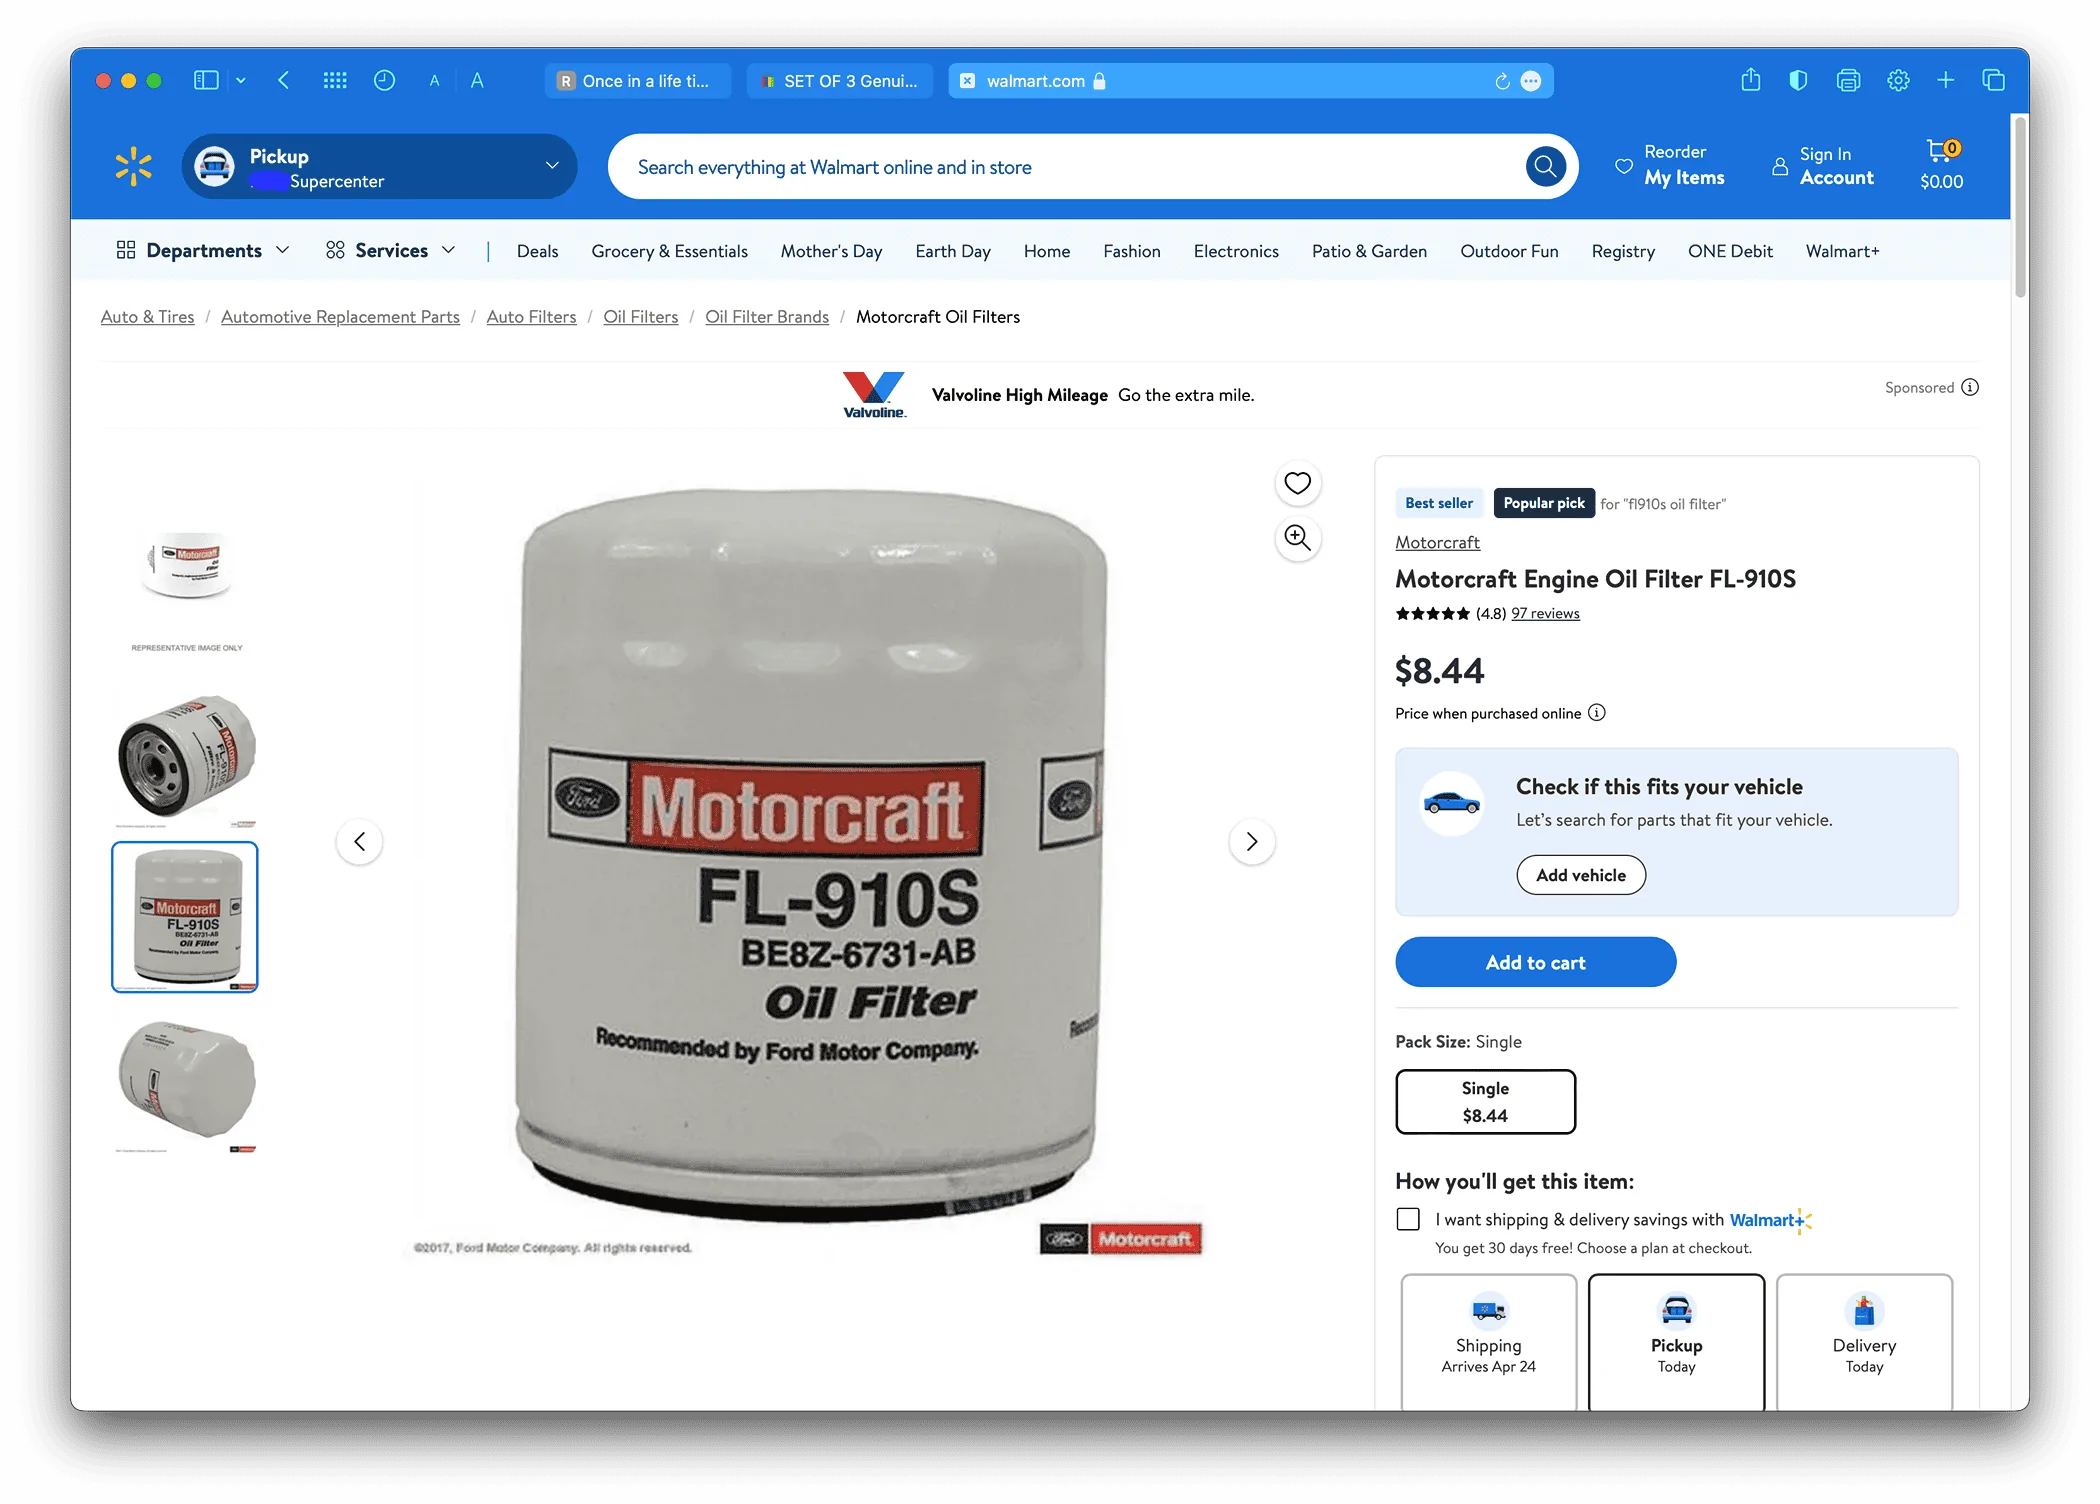Open the Deals menu item
This screenshot has width=2100, height=1504.
537,251
